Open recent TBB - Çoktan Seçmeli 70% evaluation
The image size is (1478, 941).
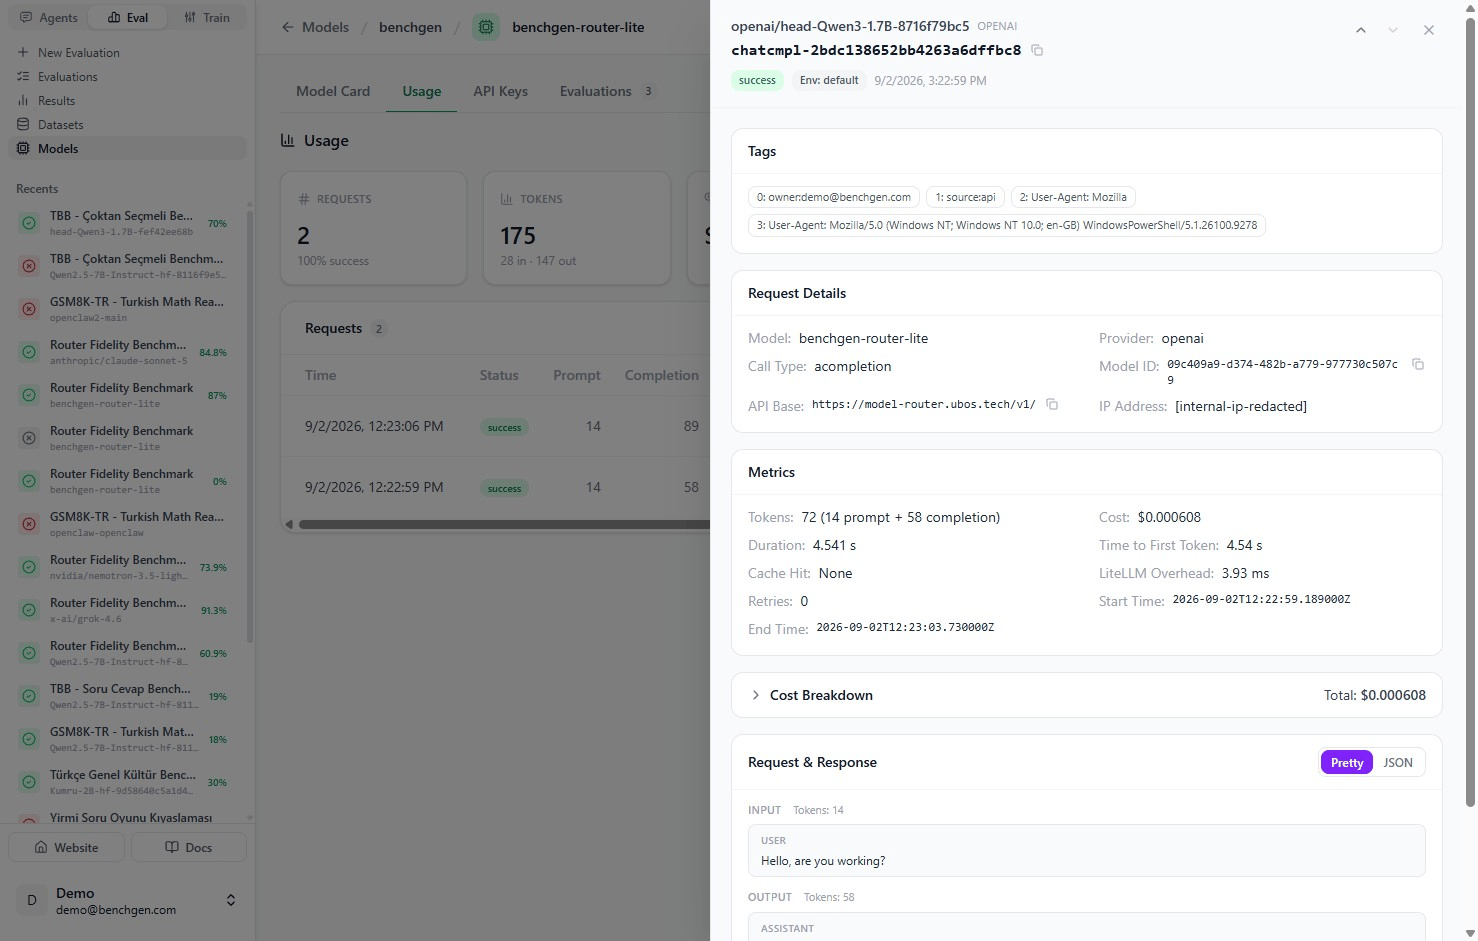tap(127, 223)
